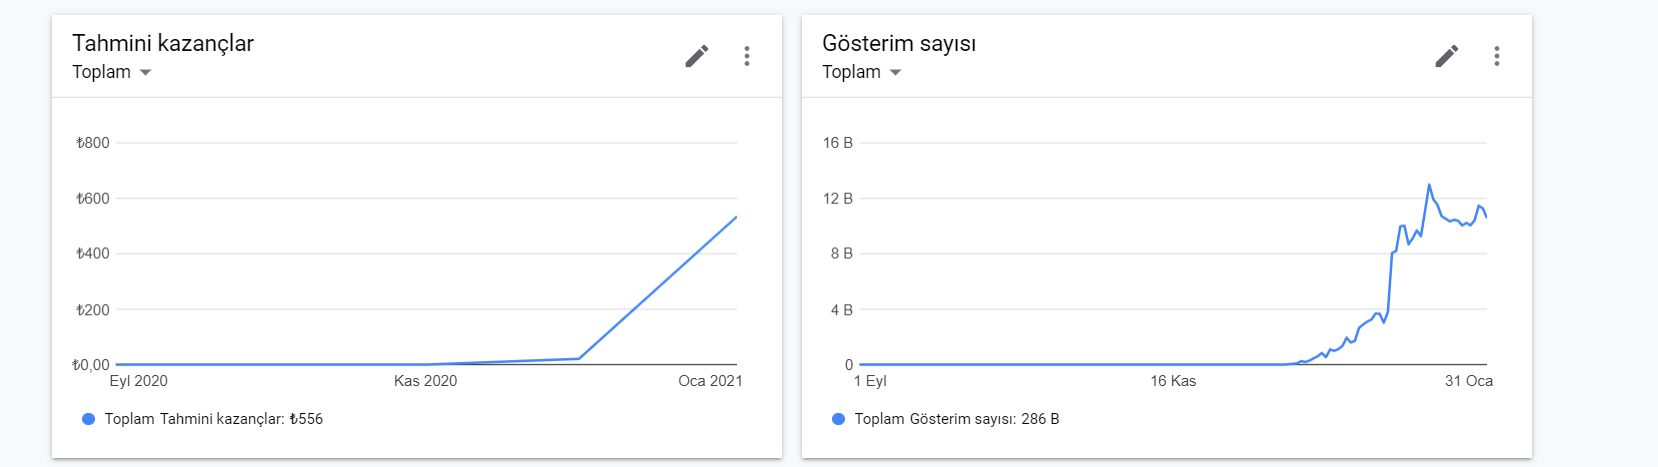Click the 16 Kas x-axis label
The width and height of the screenshot is (1658, 467).
[x=1173, y=381]
